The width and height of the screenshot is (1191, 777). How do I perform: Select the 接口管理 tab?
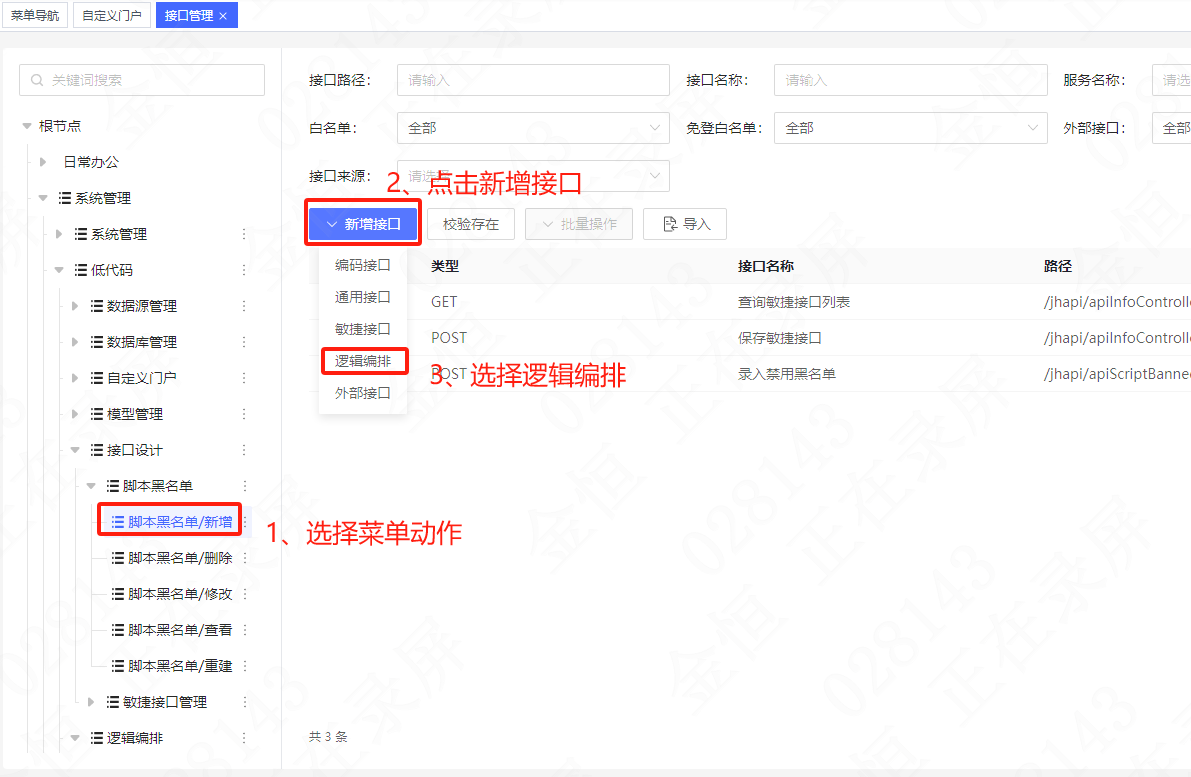tap(189, 15)
